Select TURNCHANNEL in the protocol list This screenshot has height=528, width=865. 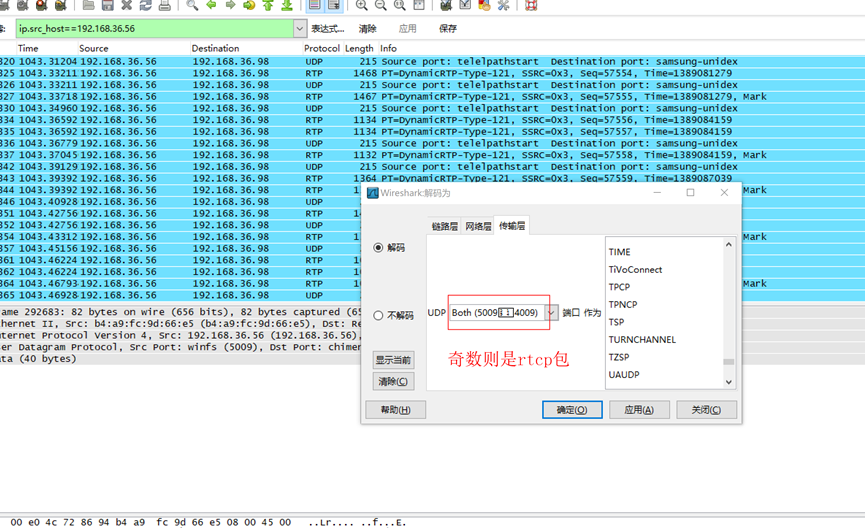tap(642, 340)
